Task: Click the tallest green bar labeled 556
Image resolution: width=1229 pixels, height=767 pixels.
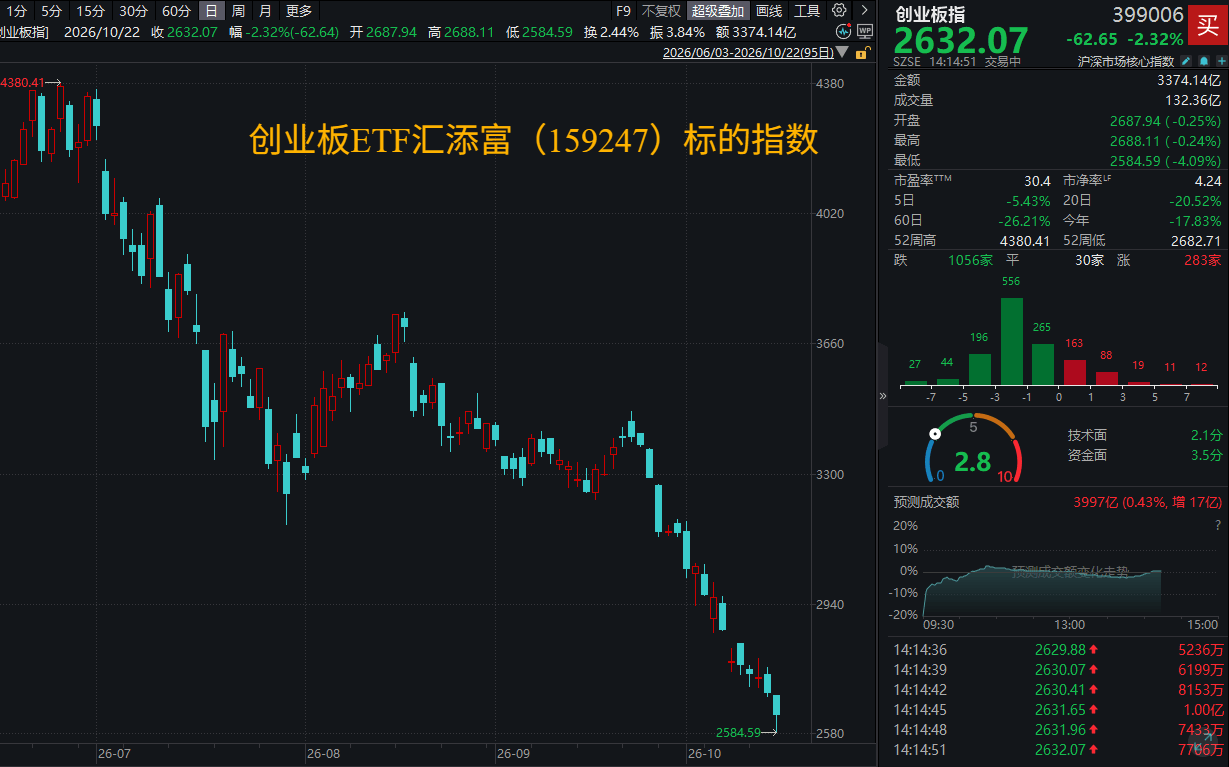Action: pos(1012,341)
